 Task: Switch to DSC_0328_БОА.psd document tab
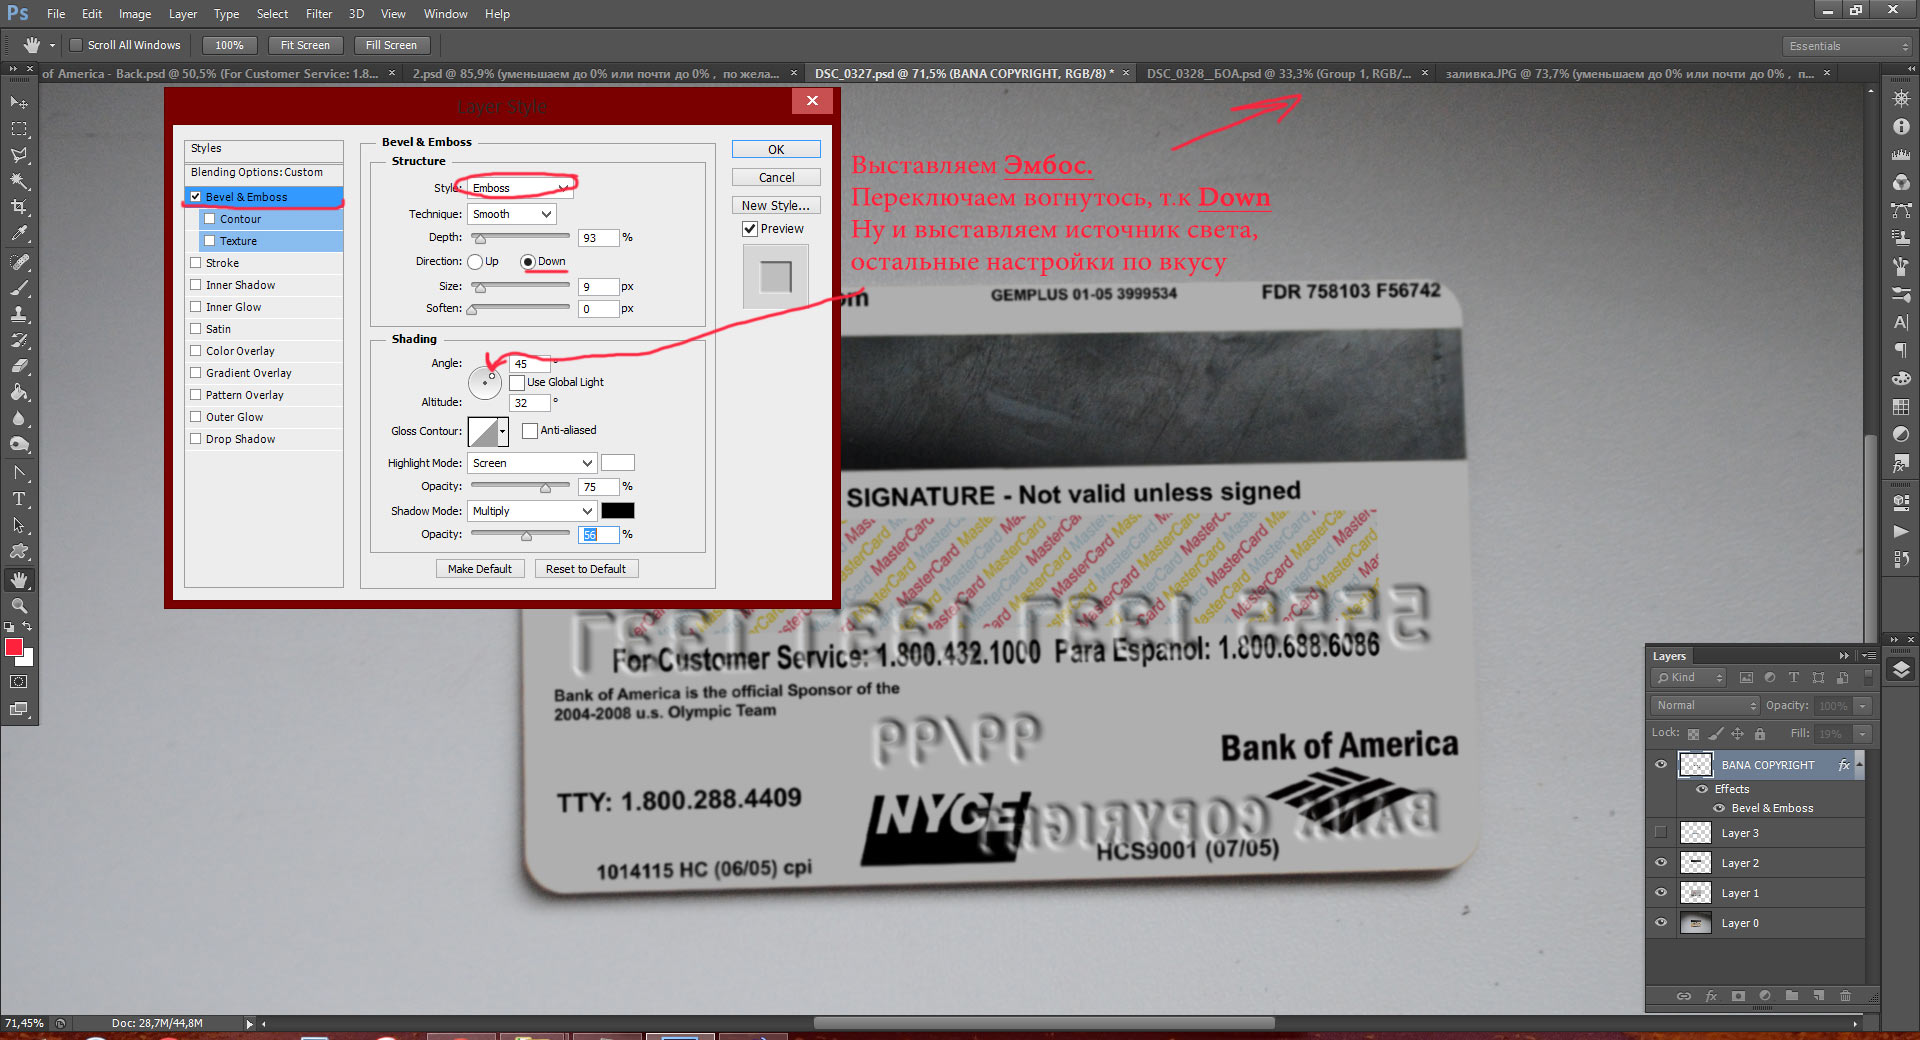(1279, 73)
